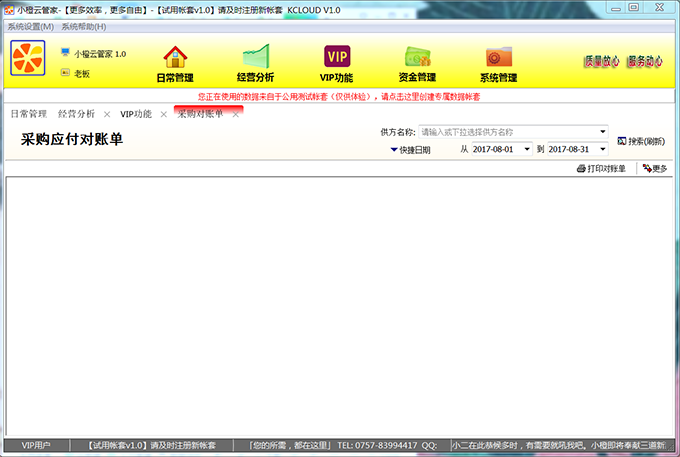Click the app icon in the title bar

pos(9,10)
